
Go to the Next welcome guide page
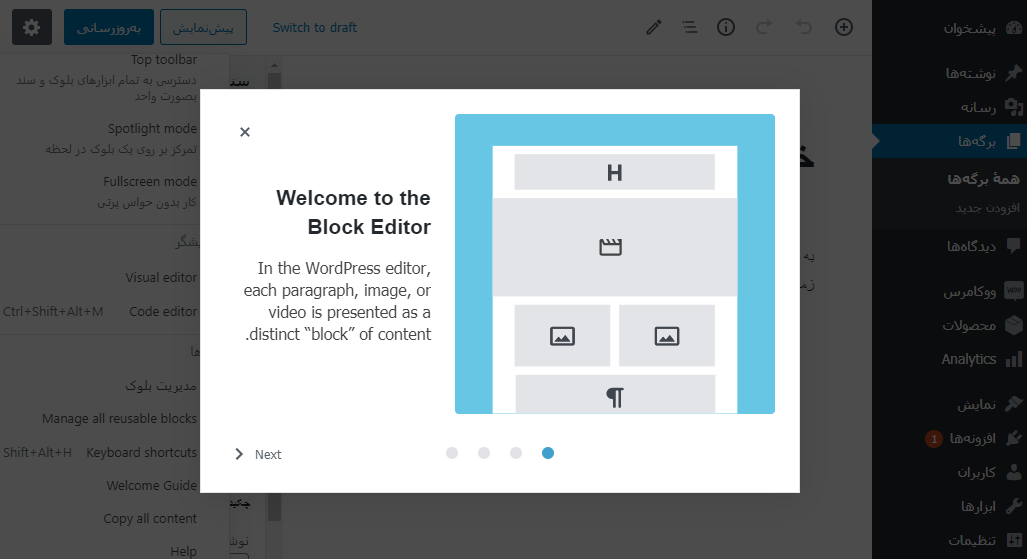click(x=258, y=454)
